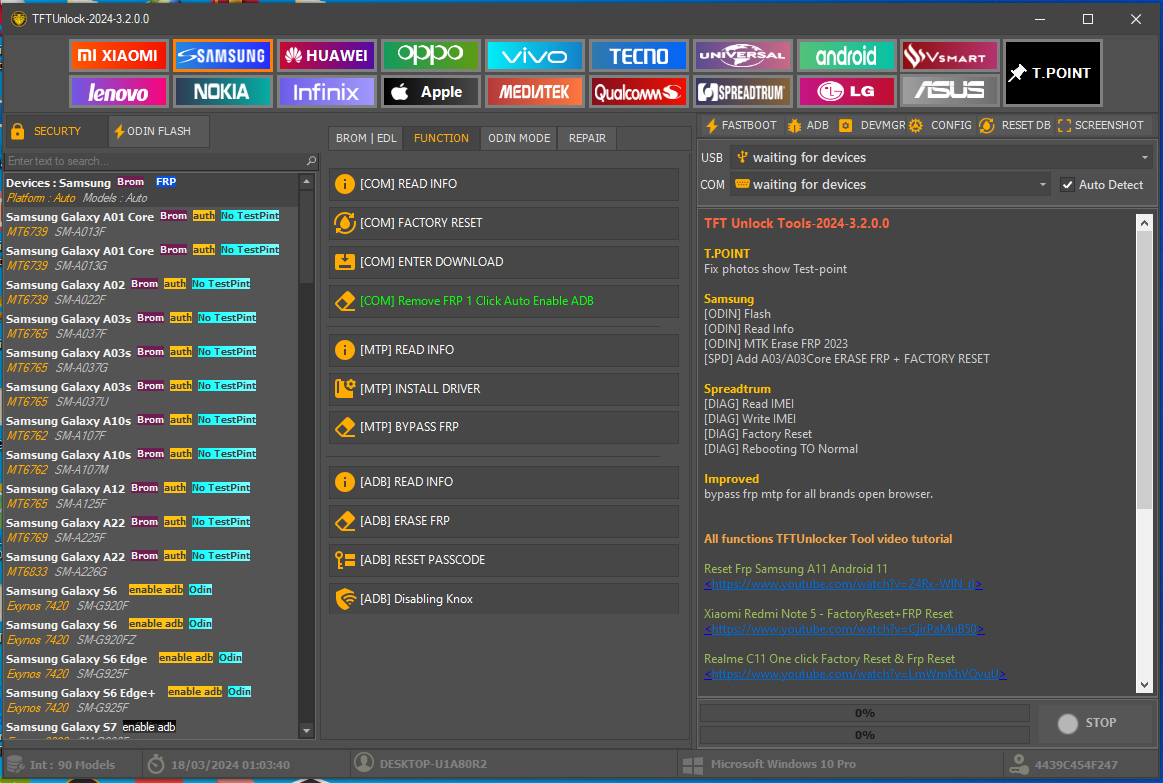1163x783 pixels.
Task: Click [ADB] READ INFO button
Action: point(504,482)
